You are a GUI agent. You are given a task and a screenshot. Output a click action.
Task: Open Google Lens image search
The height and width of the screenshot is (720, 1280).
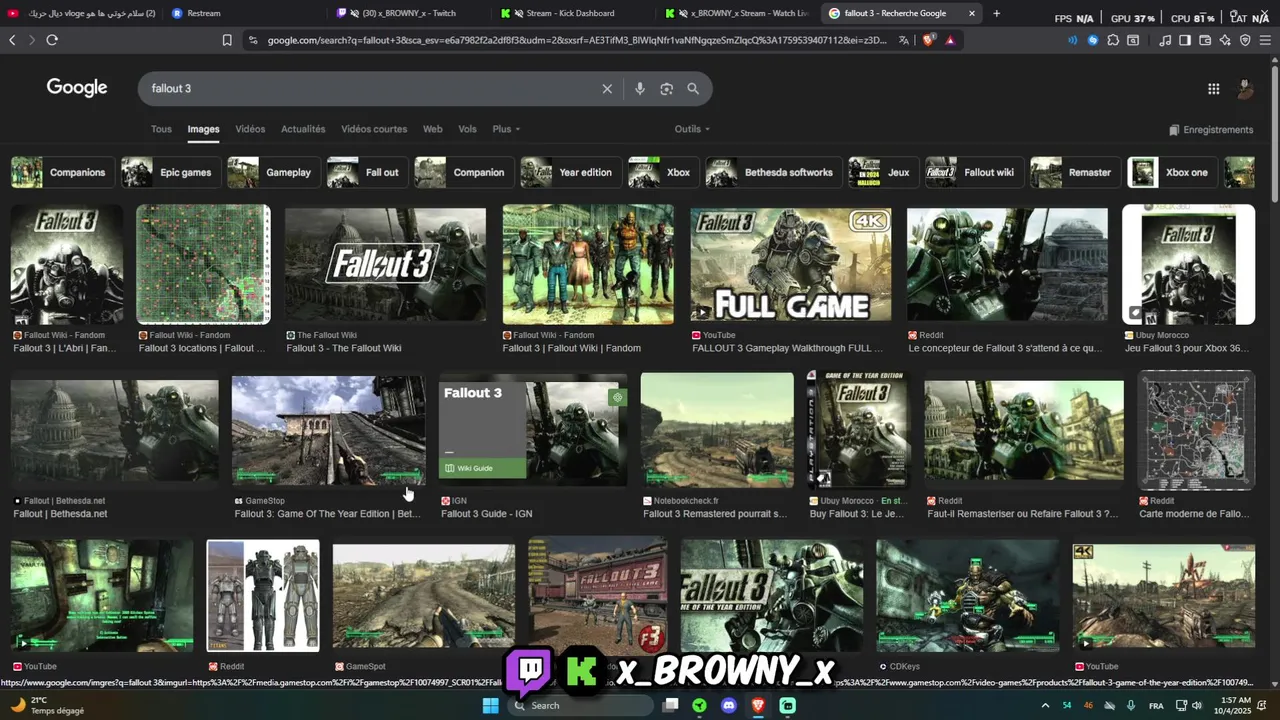point(667,89)
